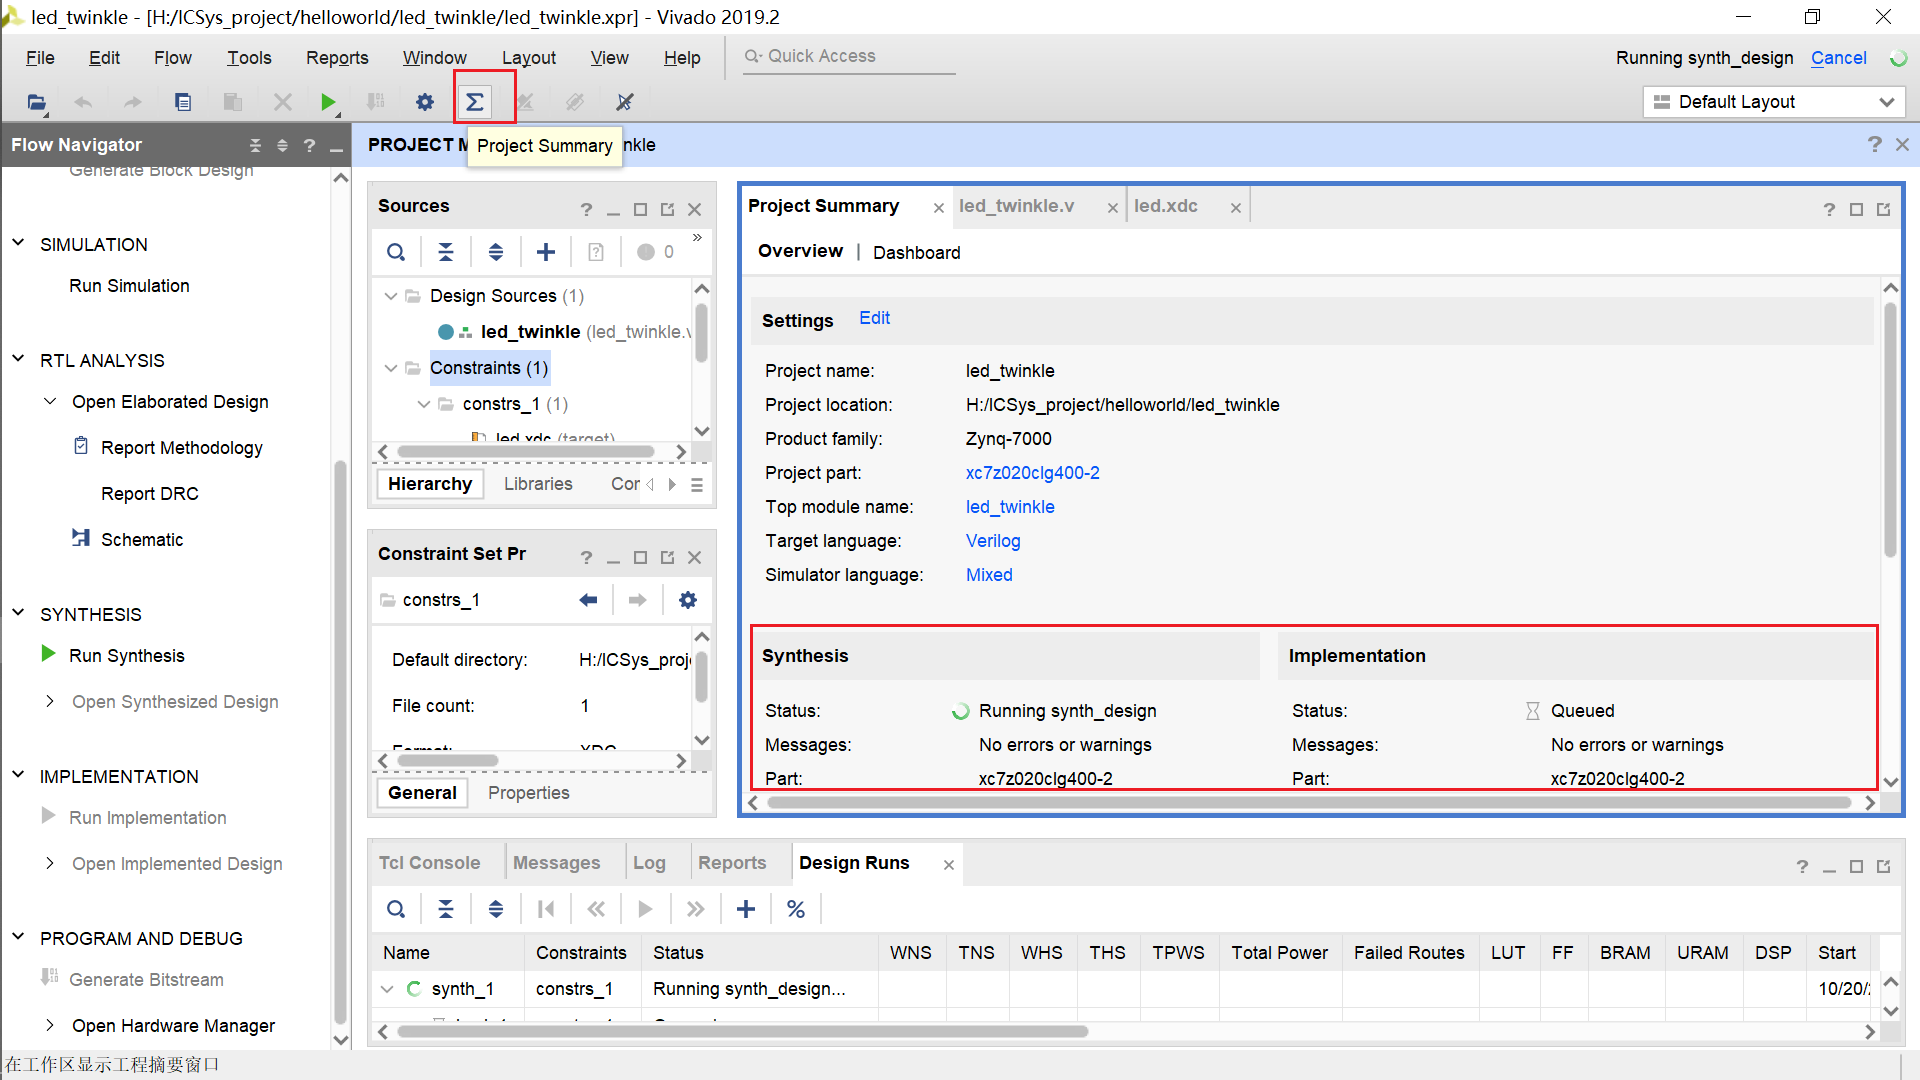1920x1080 pixels.
Task: Click the Quick Access search field
Action: [x=850, y=57]
